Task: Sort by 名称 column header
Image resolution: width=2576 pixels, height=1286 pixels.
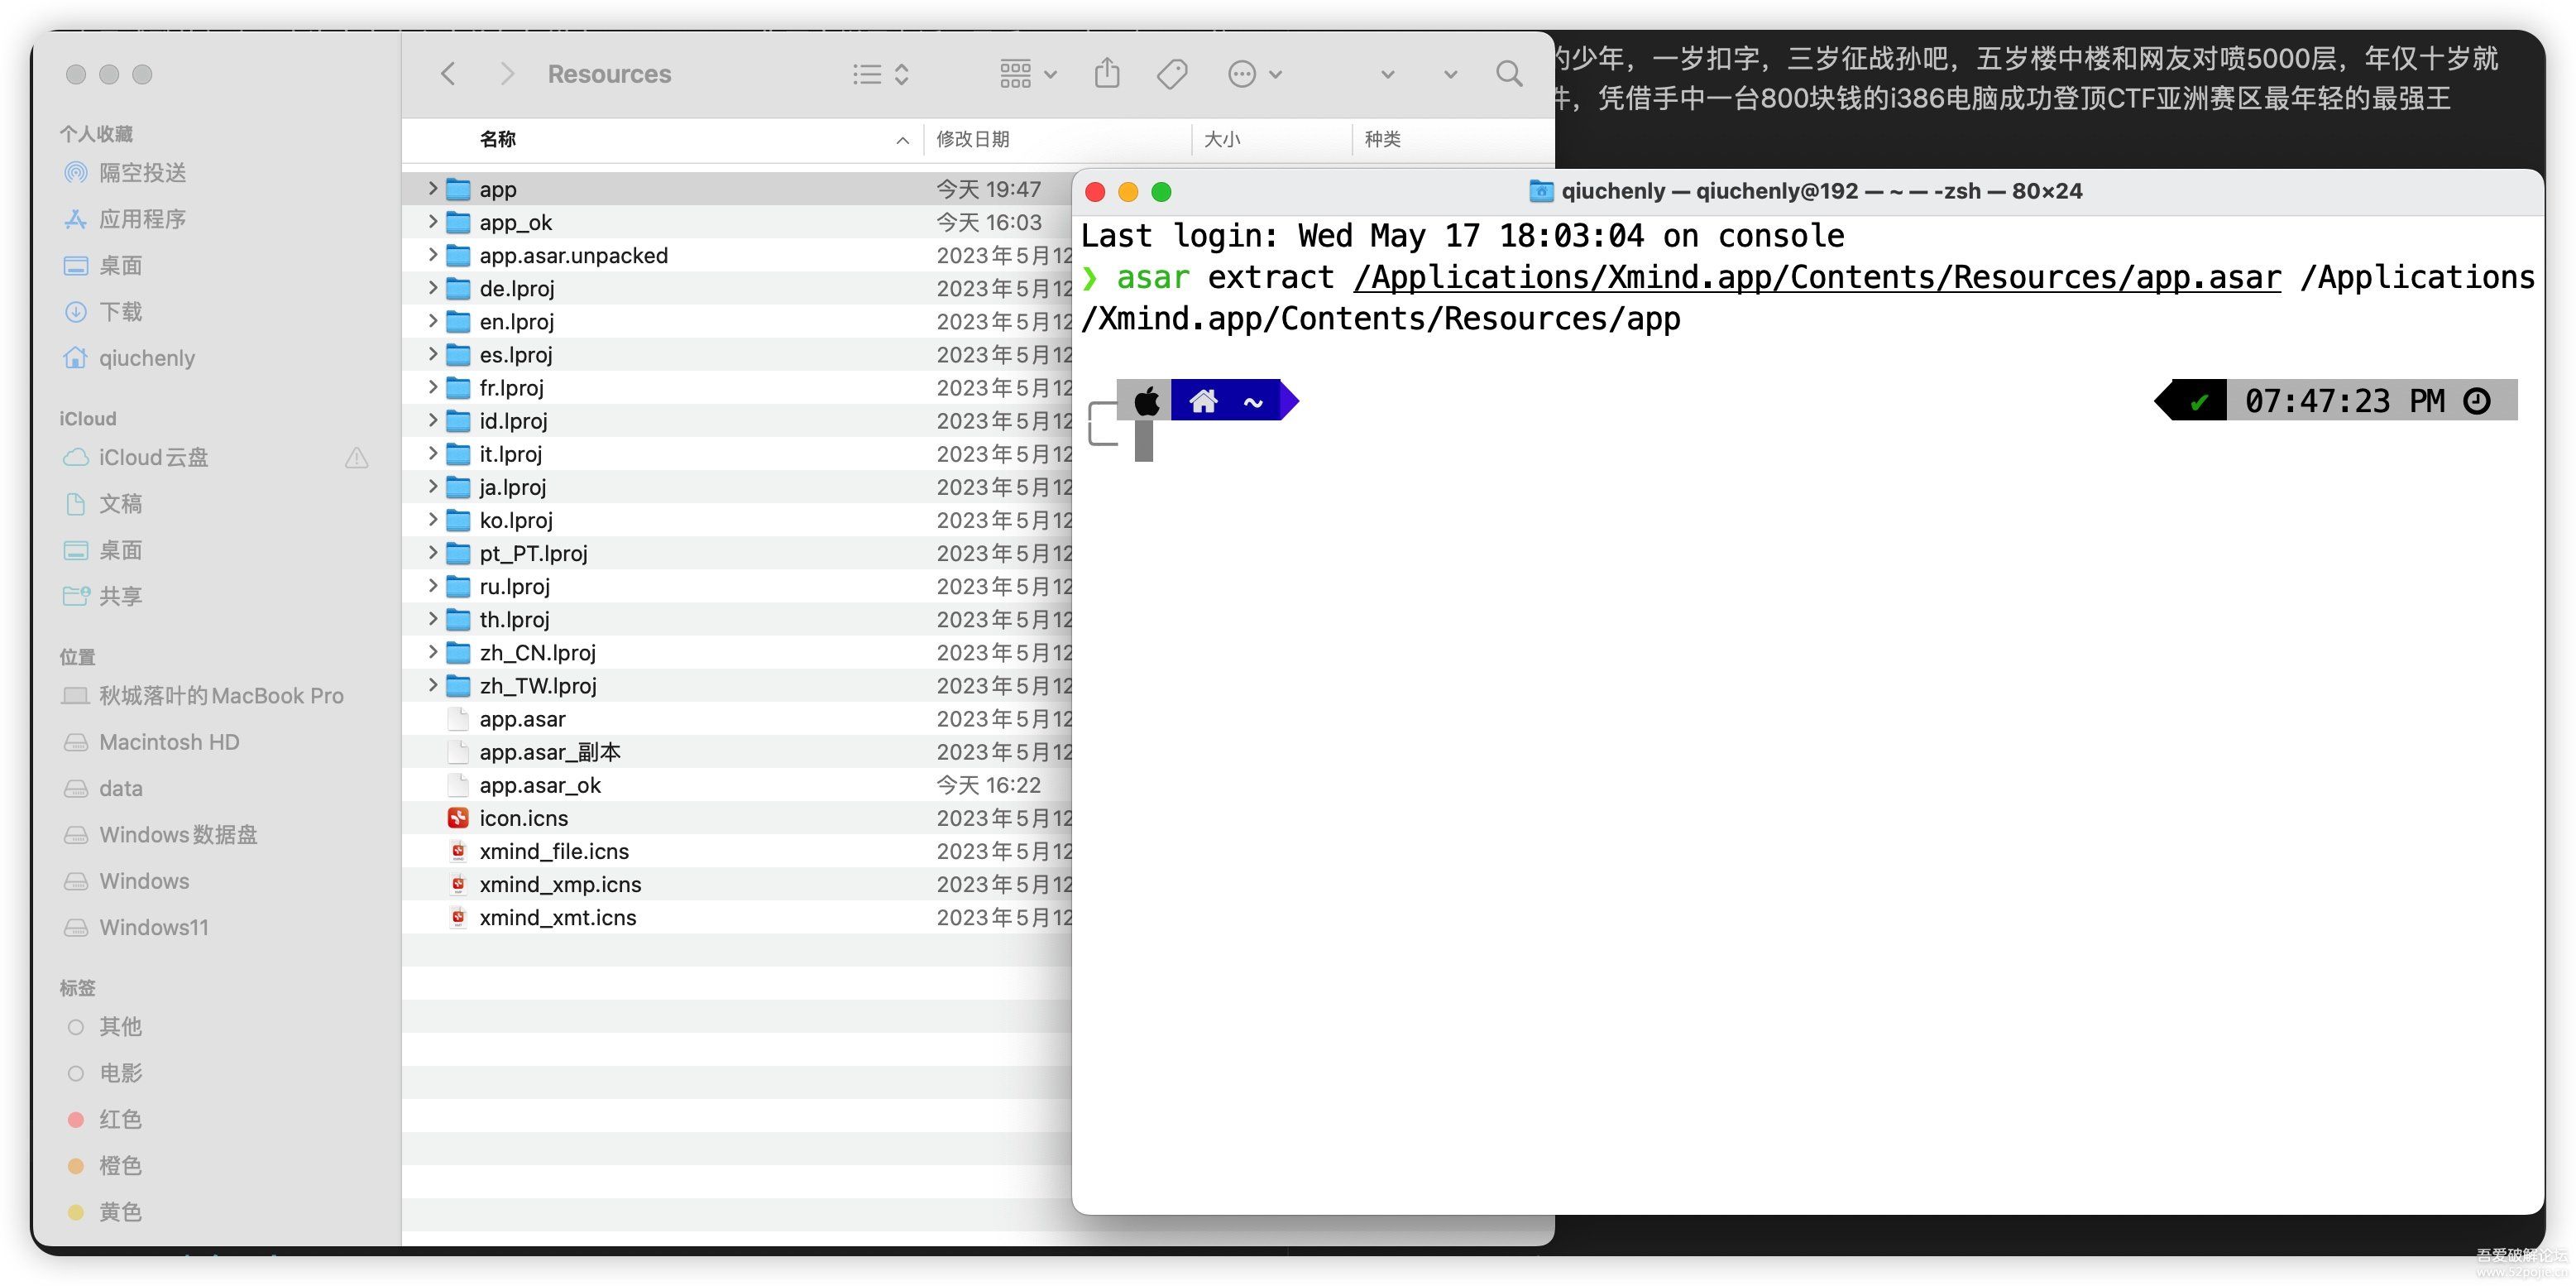Action: point(497,139)
